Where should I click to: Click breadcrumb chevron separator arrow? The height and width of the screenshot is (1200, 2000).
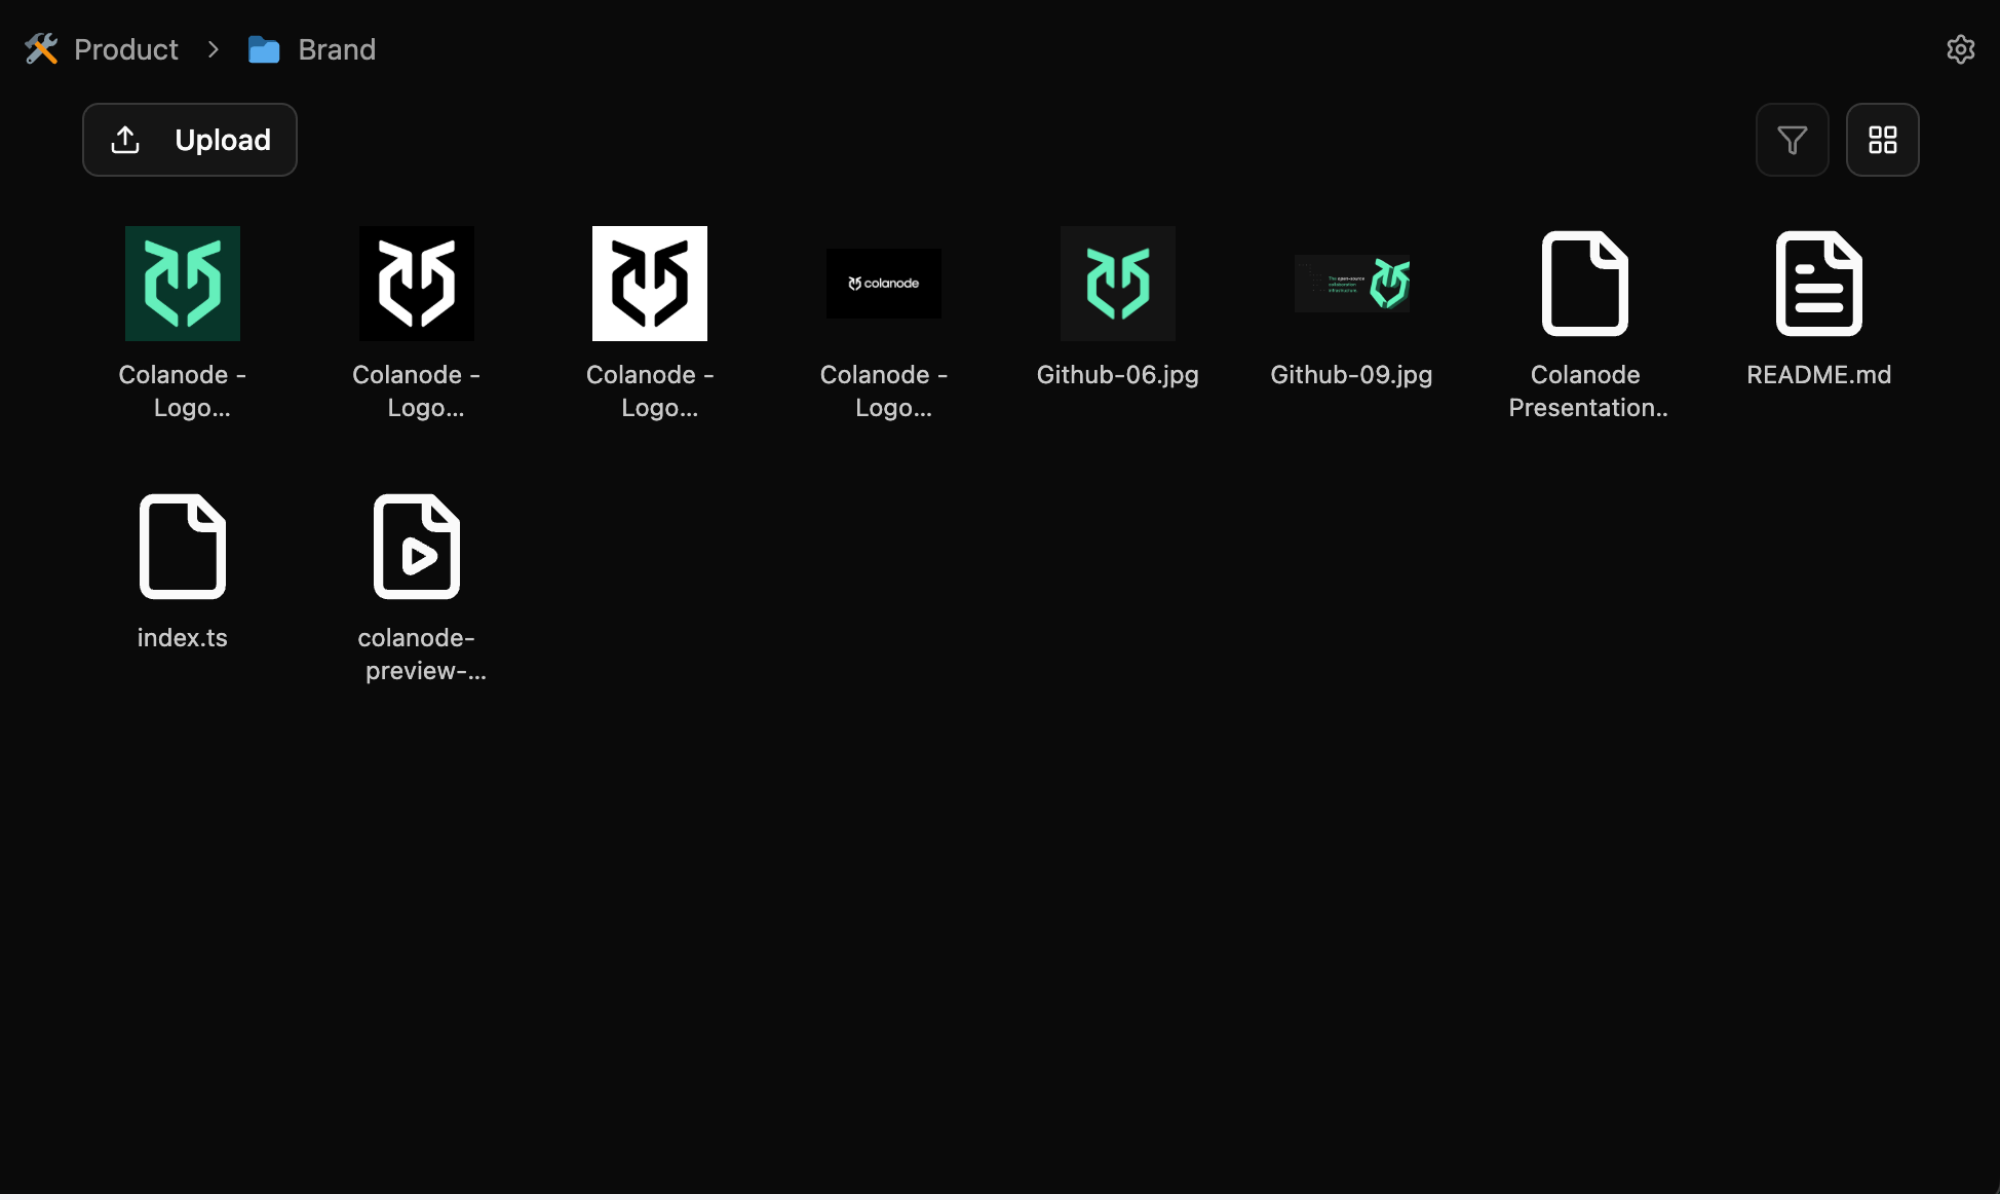pyautogui.click(x=213, y=49)
